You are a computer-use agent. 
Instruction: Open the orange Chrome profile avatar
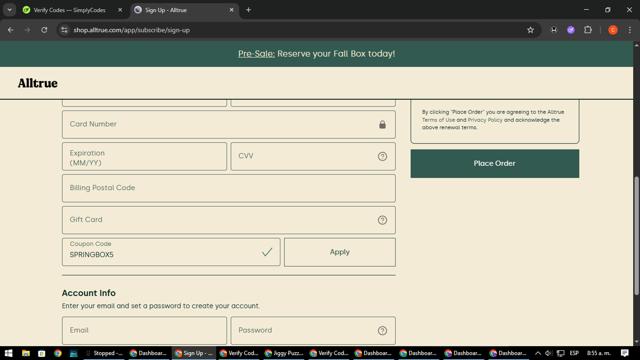point(613,30)
